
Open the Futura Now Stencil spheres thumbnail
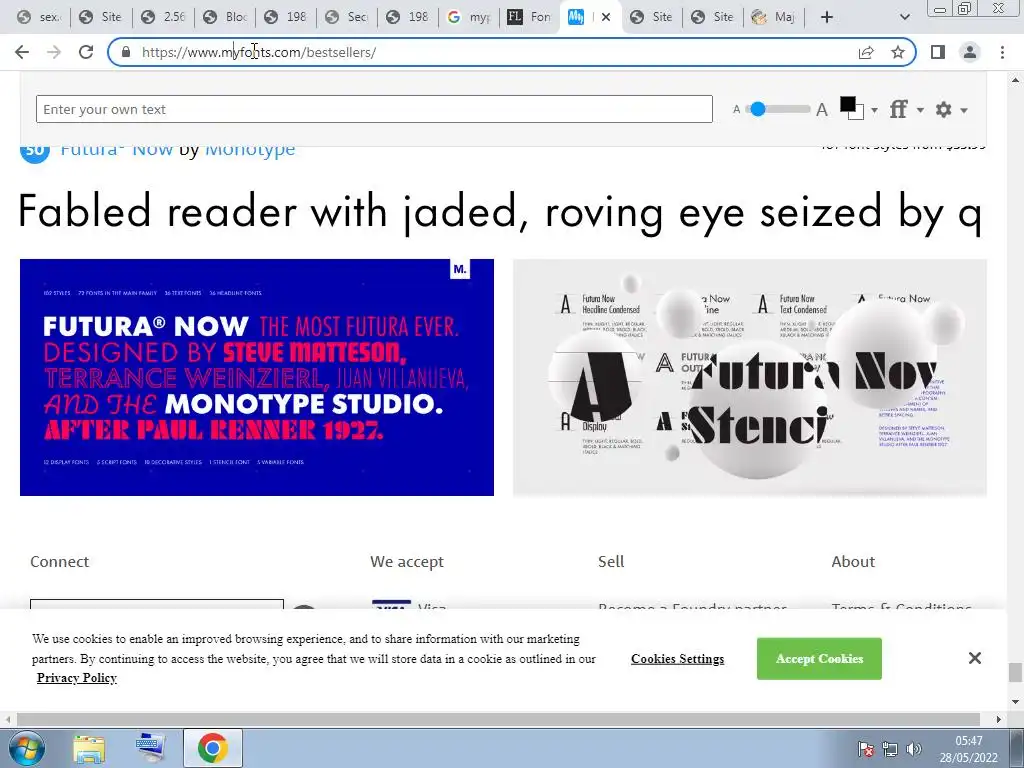click(750, 377)
